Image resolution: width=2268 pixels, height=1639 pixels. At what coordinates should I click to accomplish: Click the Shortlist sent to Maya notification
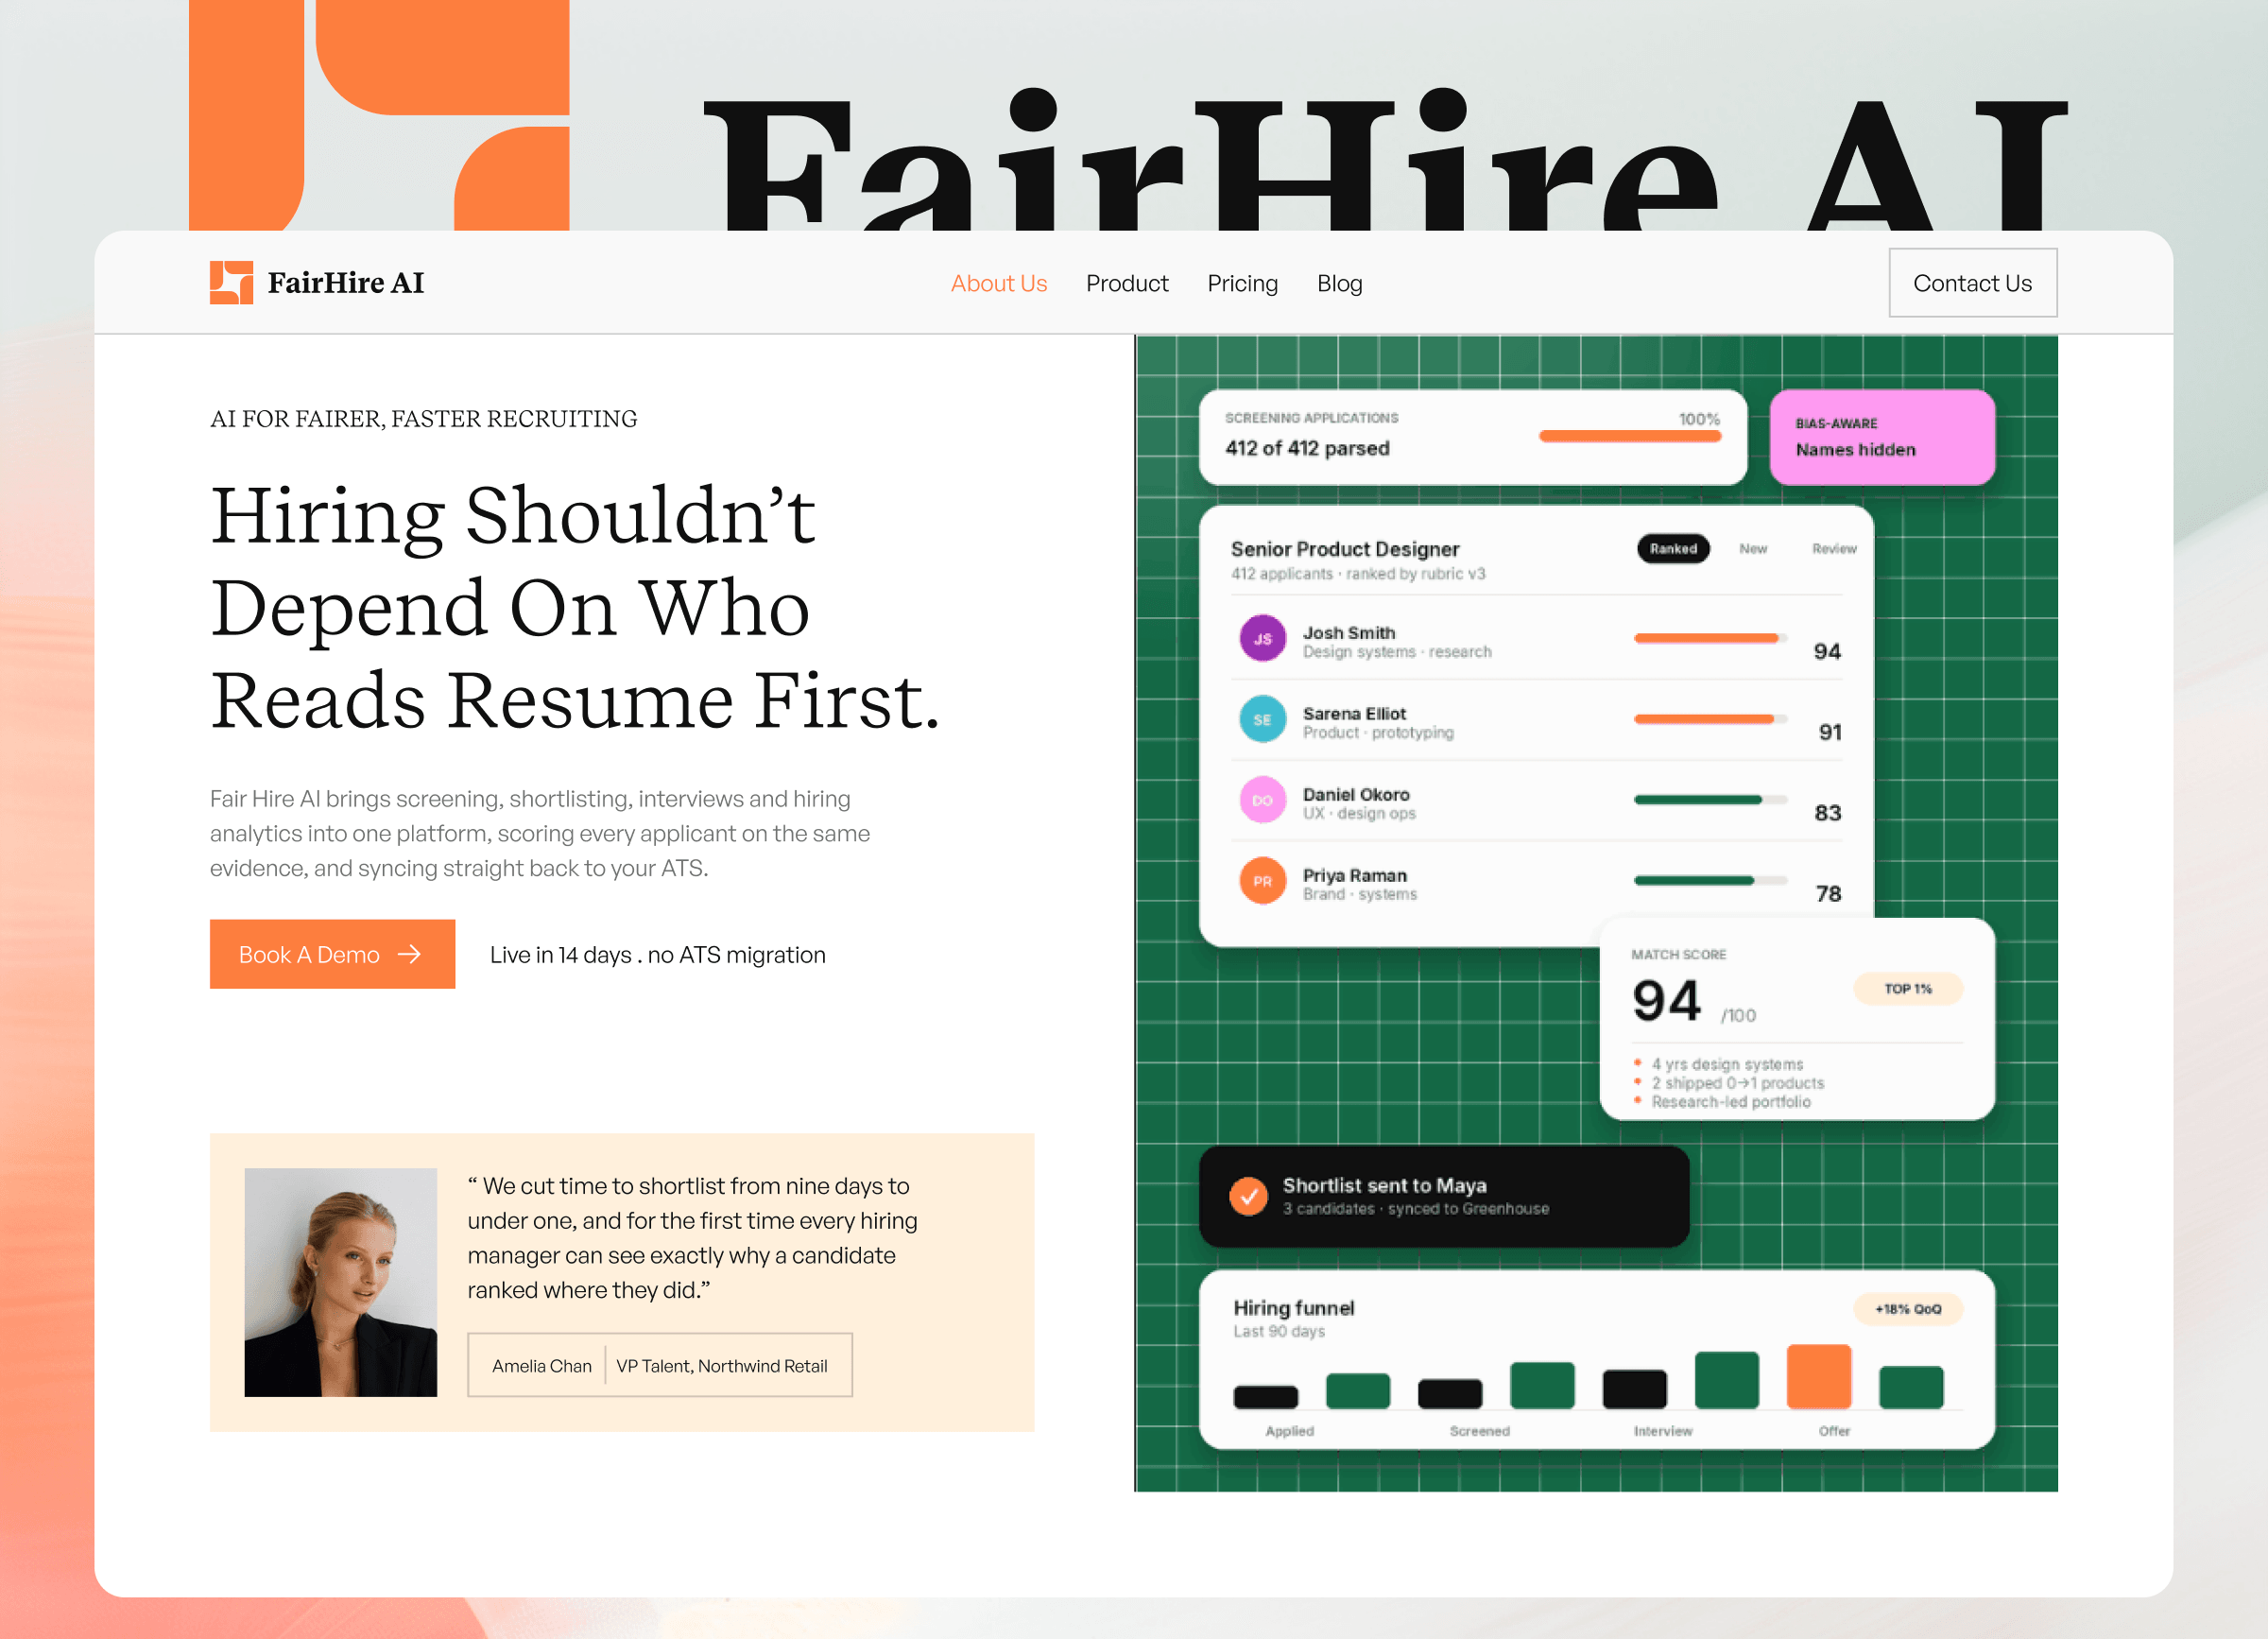(x=1444, y=1196)
